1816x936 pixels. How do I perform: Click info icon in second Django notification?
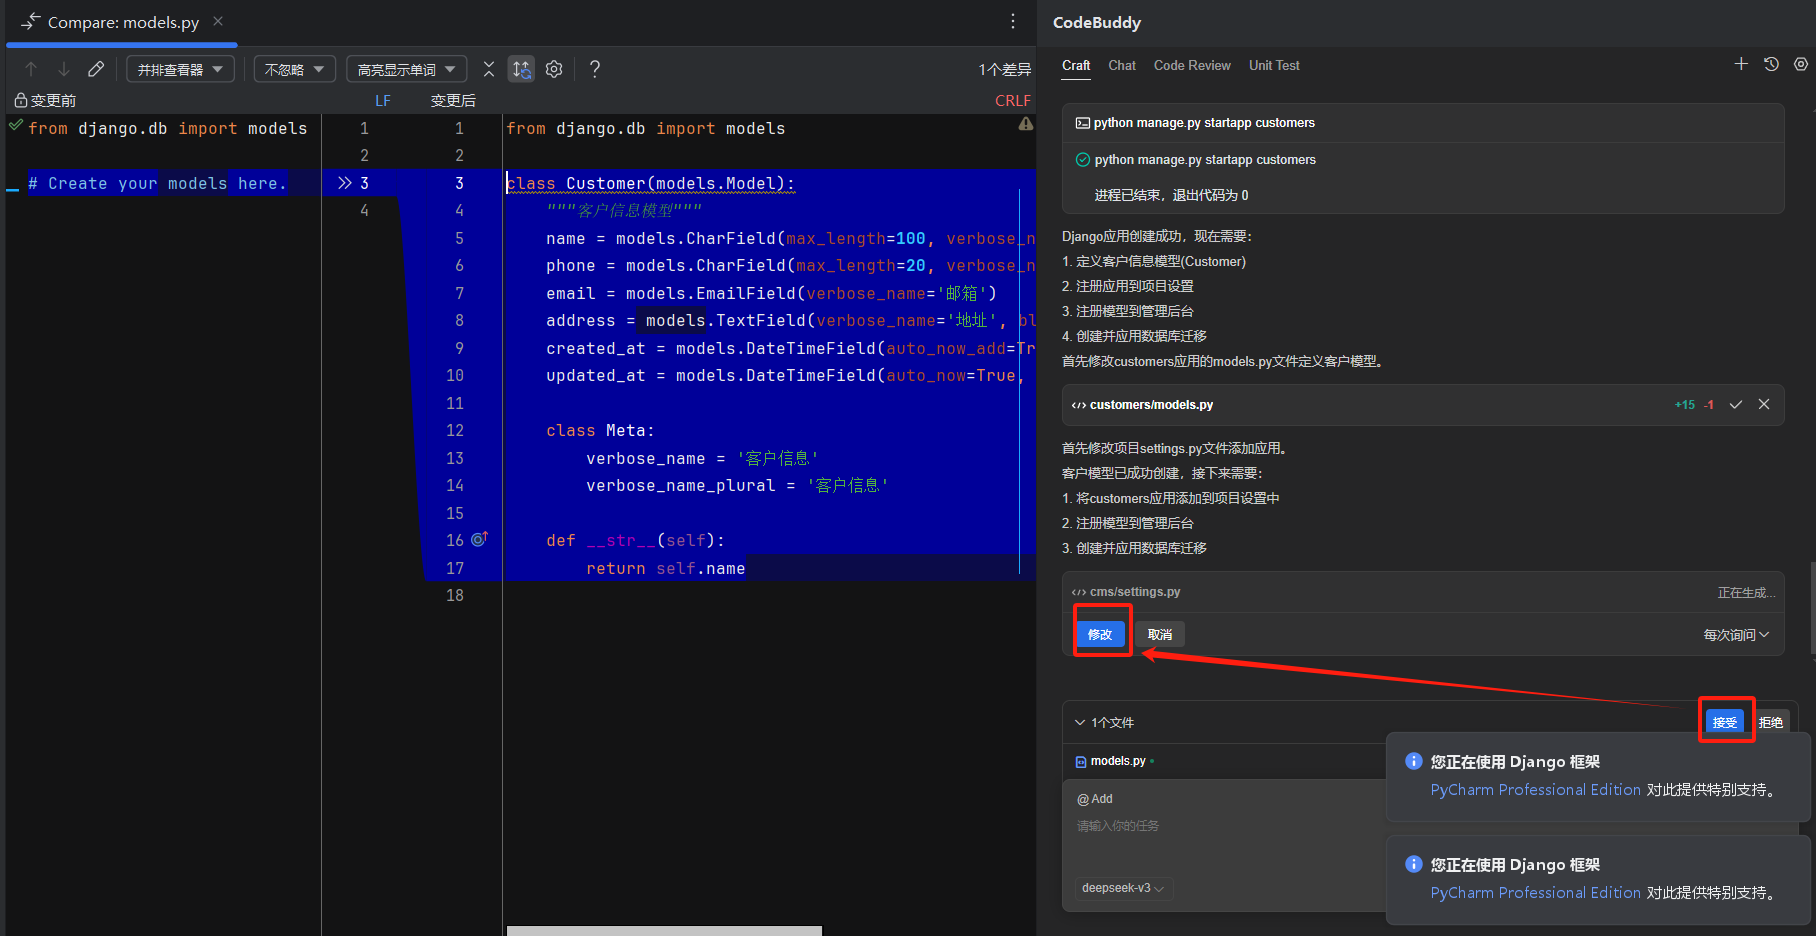1414,864
